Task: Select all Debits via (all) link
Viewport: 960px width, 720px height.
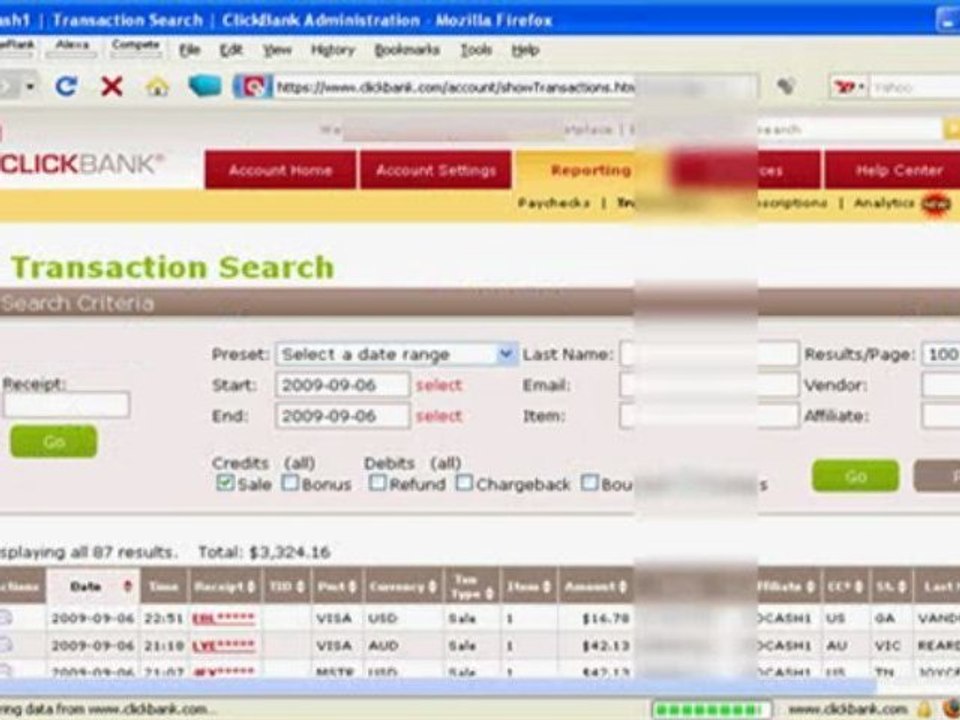Action: pos(445,463)
